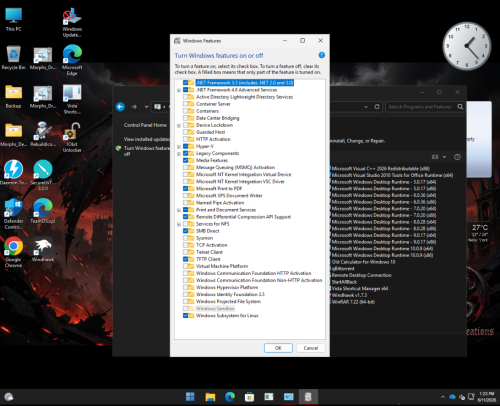Open Edge browser from the taskbar
This screenshot has width=500, height=406.
coord(230,397)
